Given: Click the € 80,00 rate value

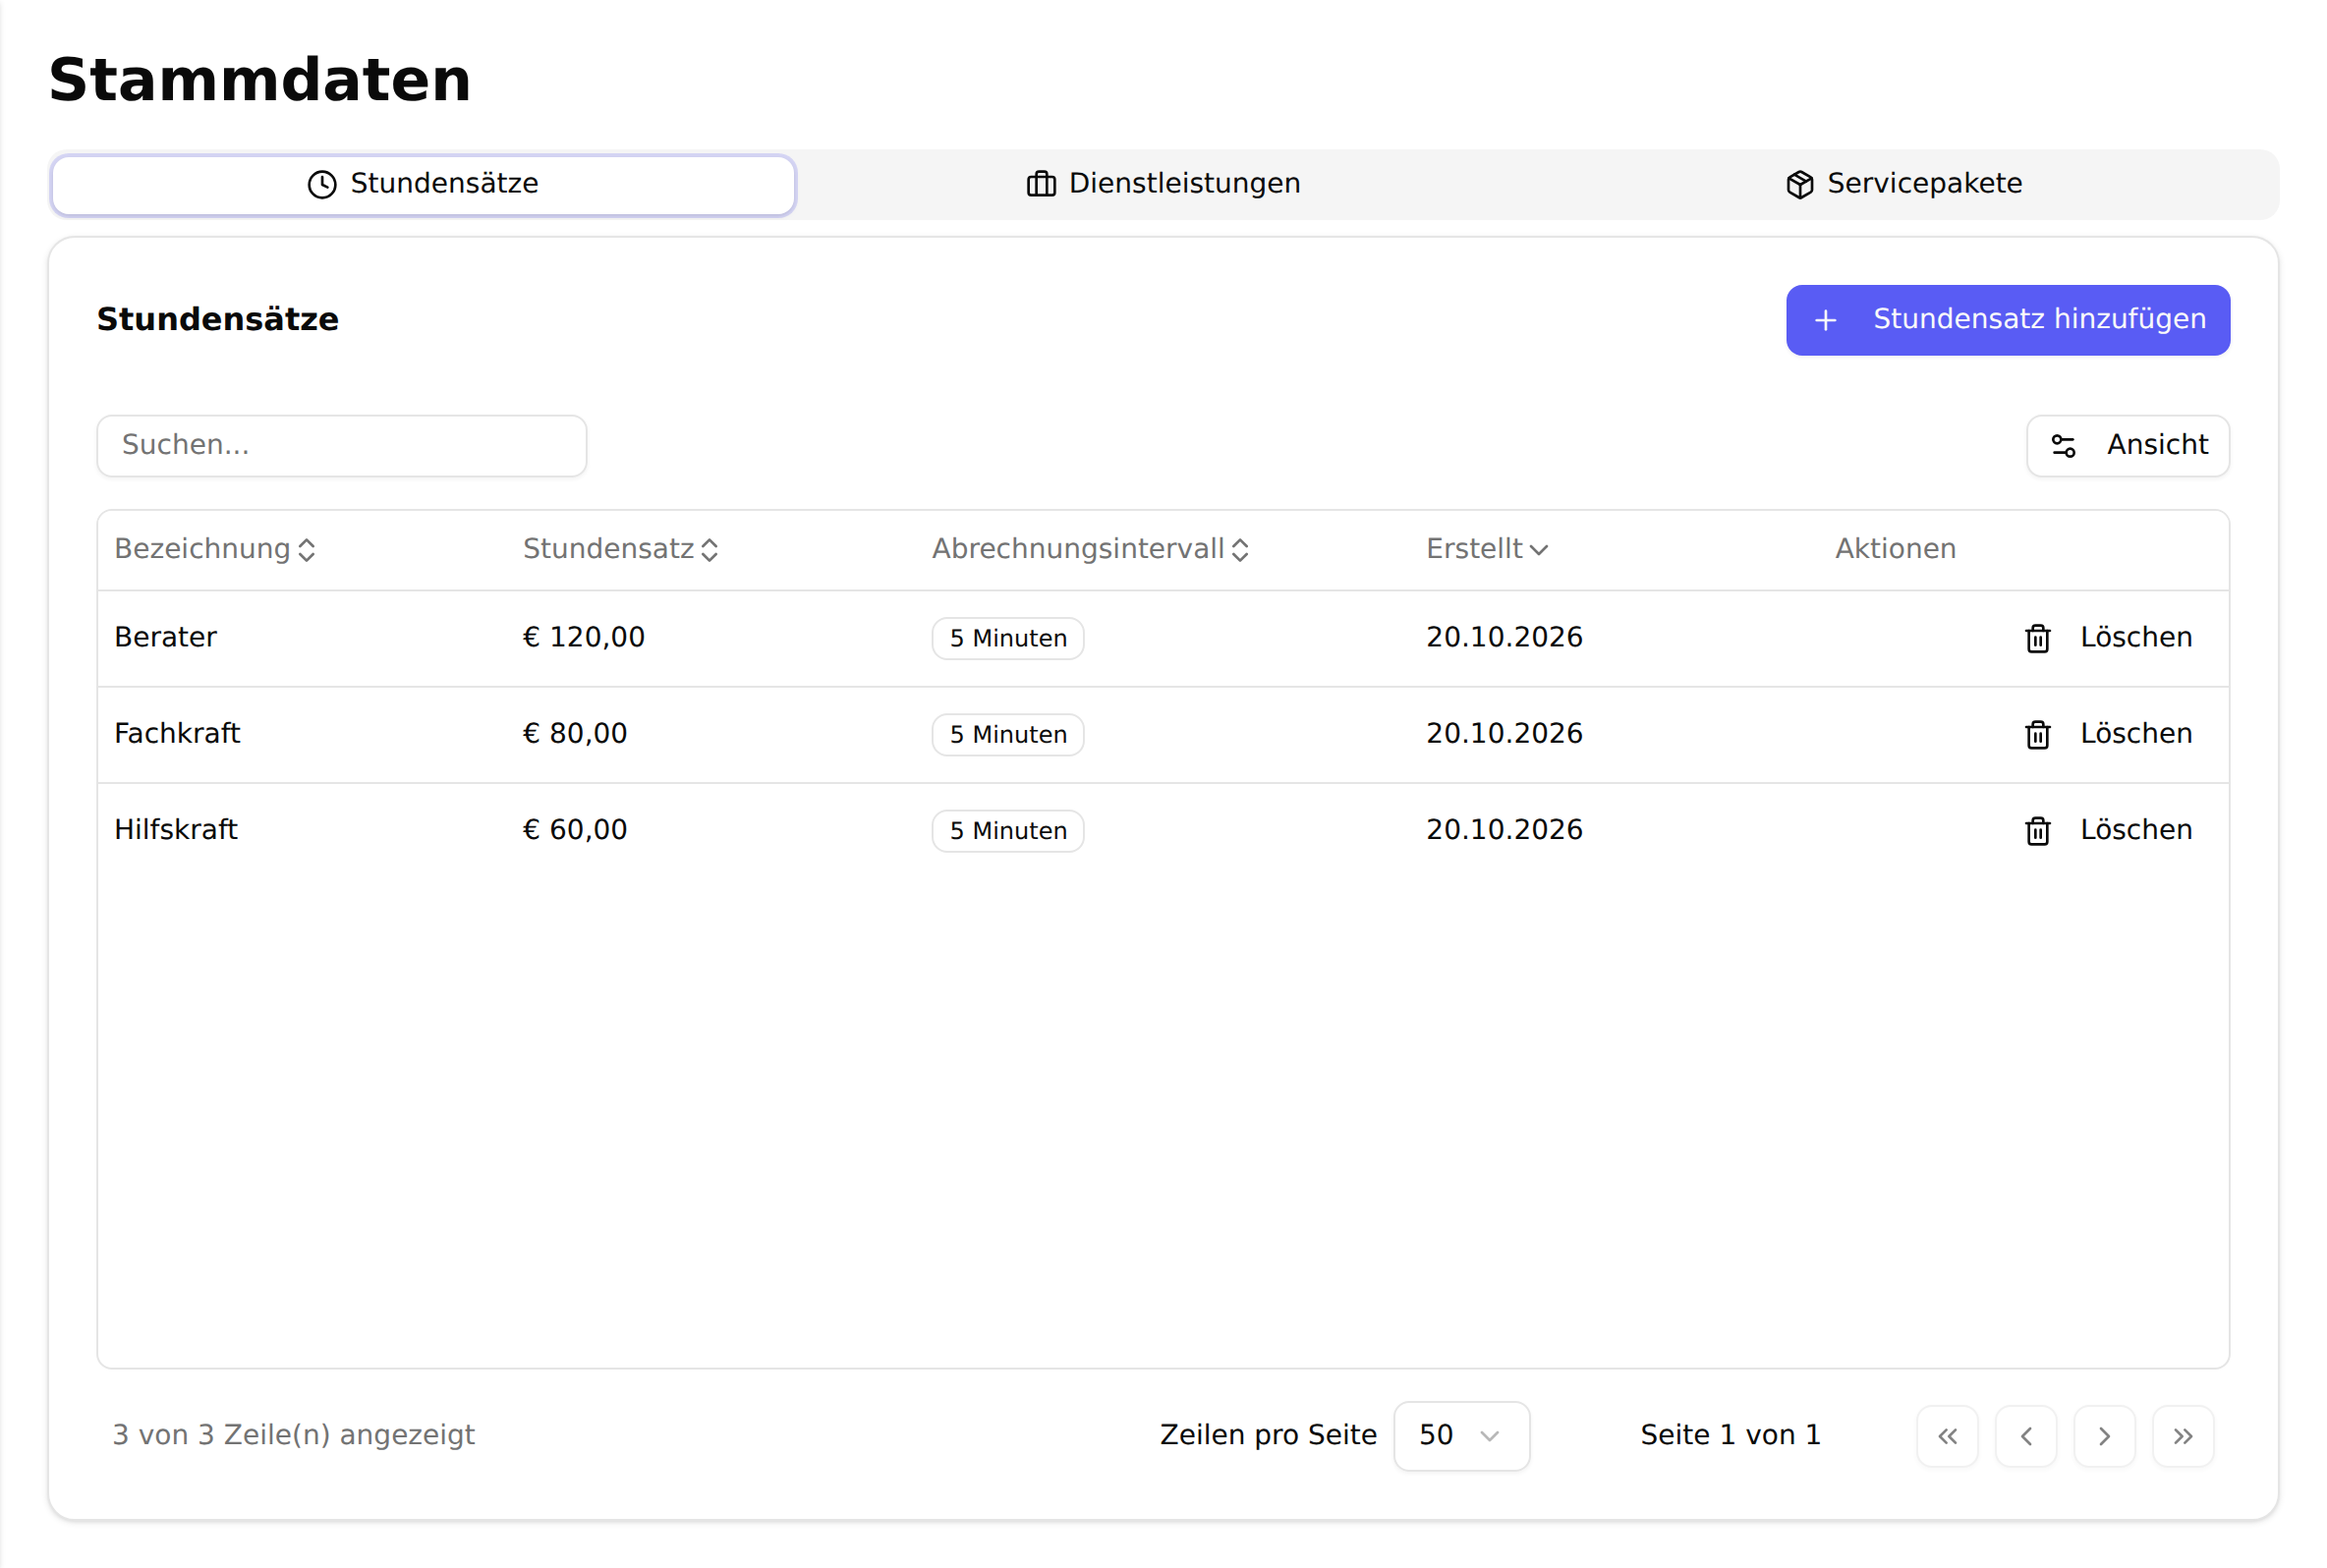Looking at the screenshot, I should (575, 734).
